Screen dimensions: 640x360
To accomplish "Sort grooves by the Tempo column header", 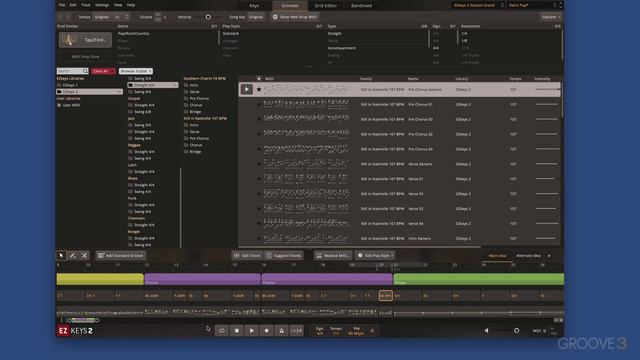I will click(x=515, y=79).
